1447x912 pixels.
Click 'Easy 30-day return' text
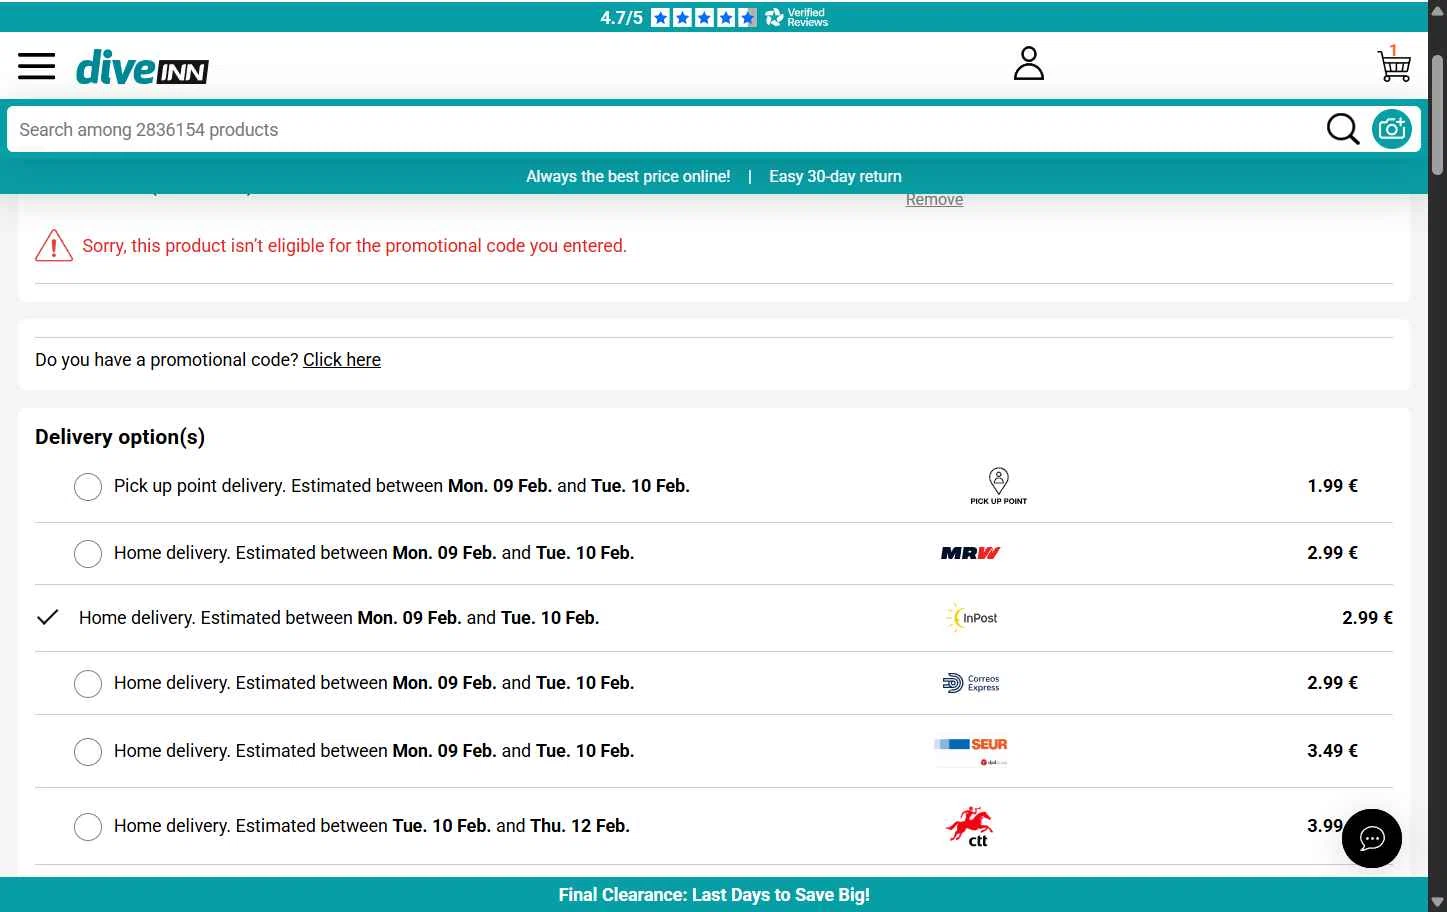pos(835,176)
